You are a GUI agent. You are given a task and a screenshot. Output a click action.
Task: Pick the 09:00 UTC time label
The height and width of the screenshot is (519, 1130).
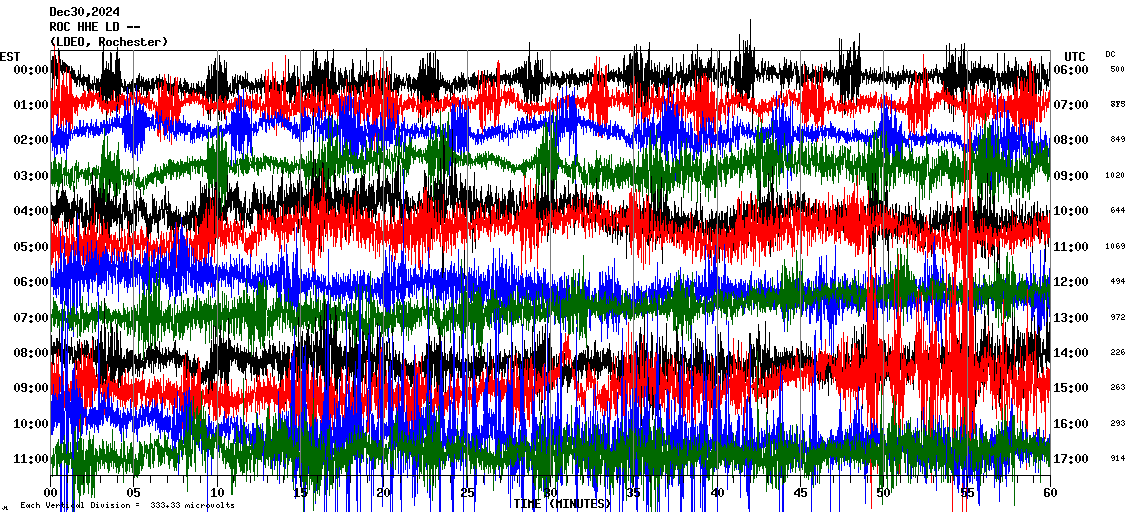pos(1070,176)
